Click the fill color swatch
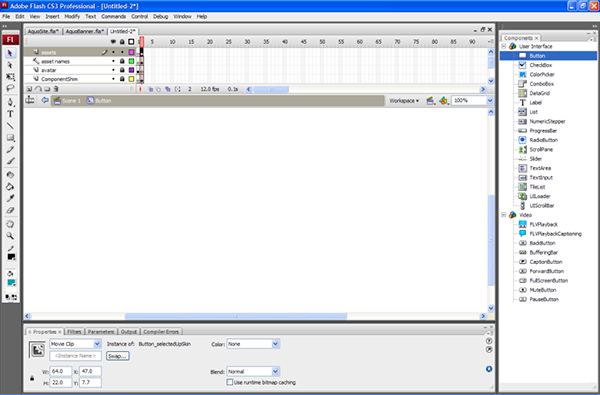 [11, 283]
